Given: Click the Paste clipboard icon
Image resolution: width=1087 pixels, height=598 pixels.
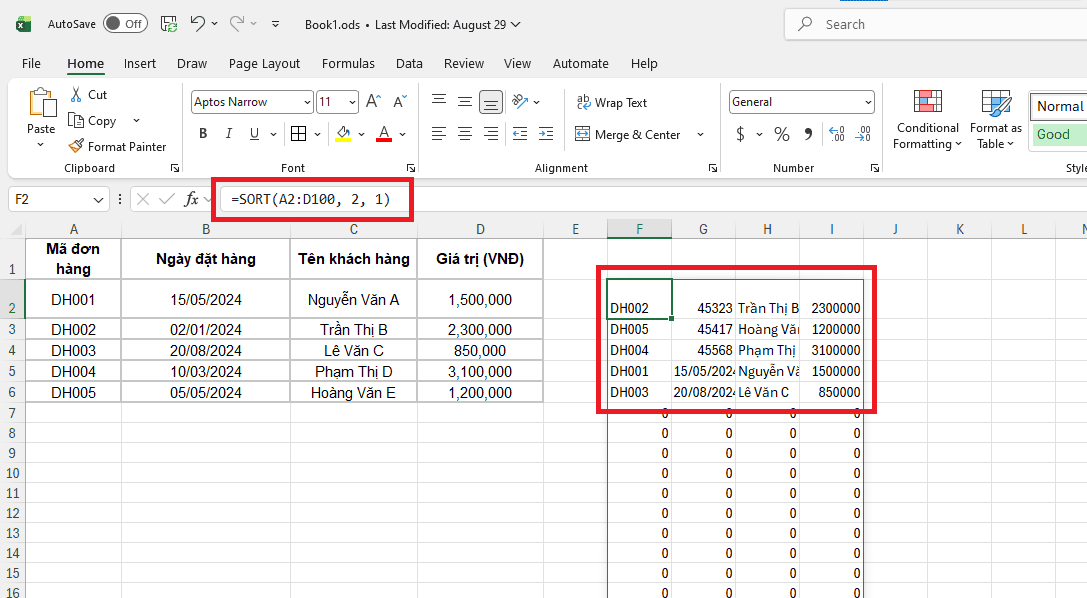Looking at the screenshot, I should 42,102.
